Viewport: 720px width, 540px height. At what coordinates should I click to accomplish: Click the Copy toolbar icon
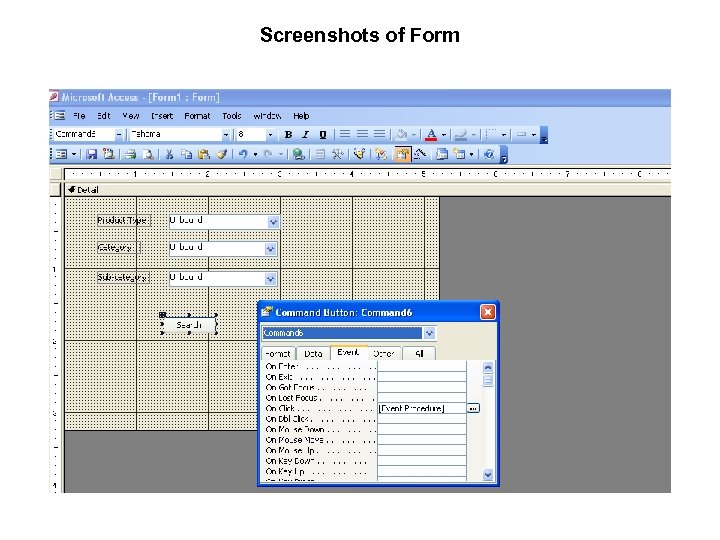(x=186, y=154)
